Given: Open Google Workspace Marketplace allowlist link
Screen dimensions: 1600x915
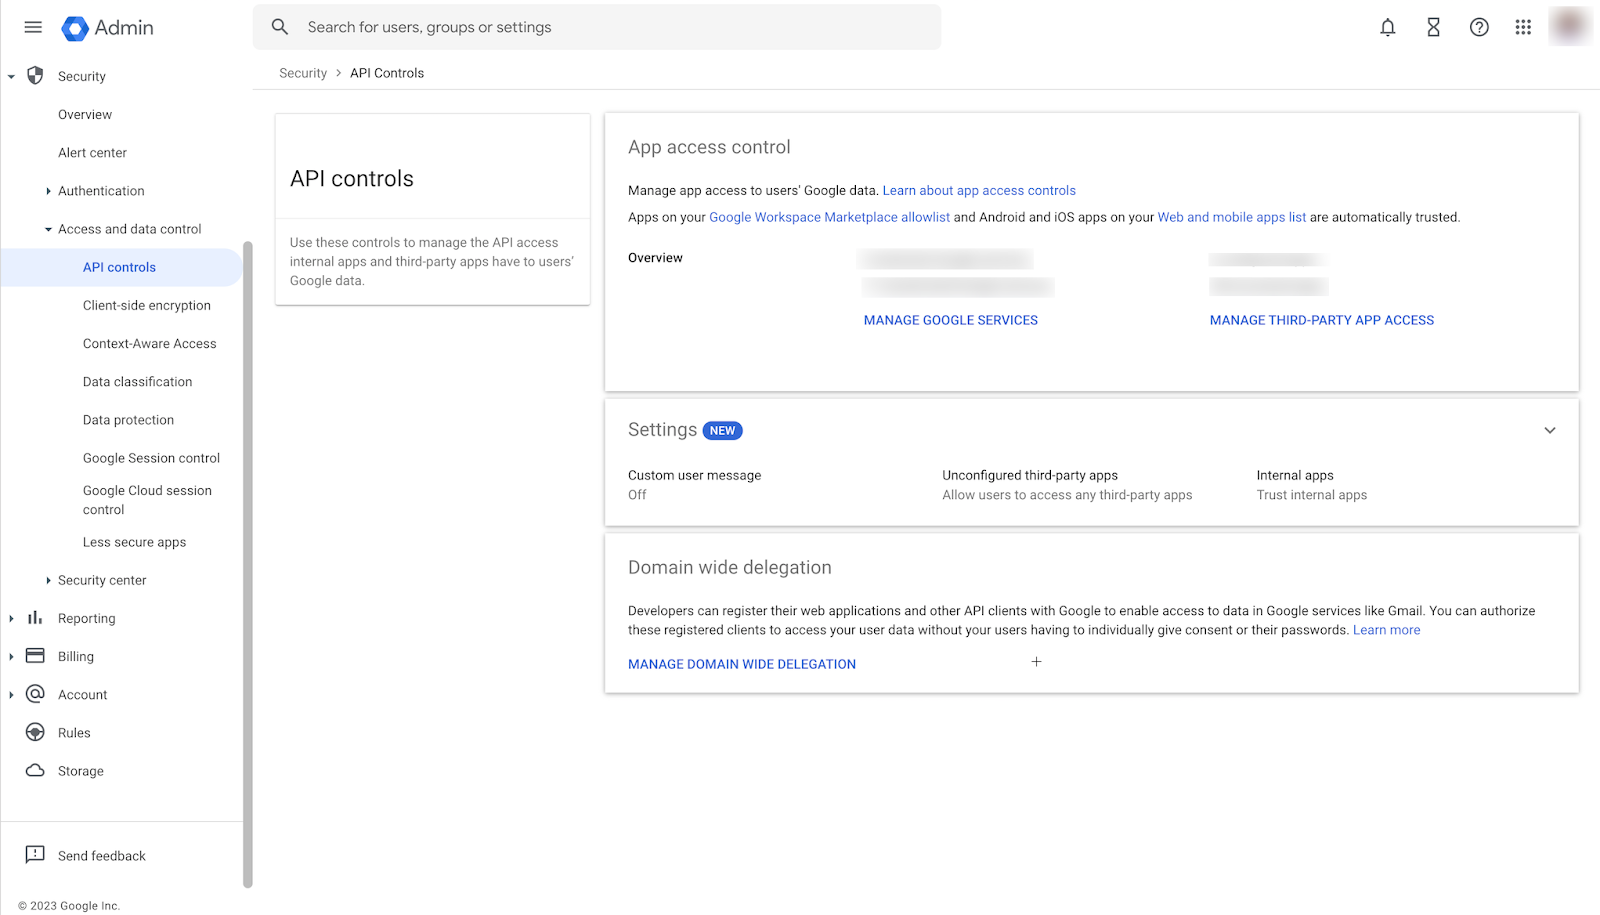Looking at the screenshot, I should pyautogui.click(x=830, y=217).
